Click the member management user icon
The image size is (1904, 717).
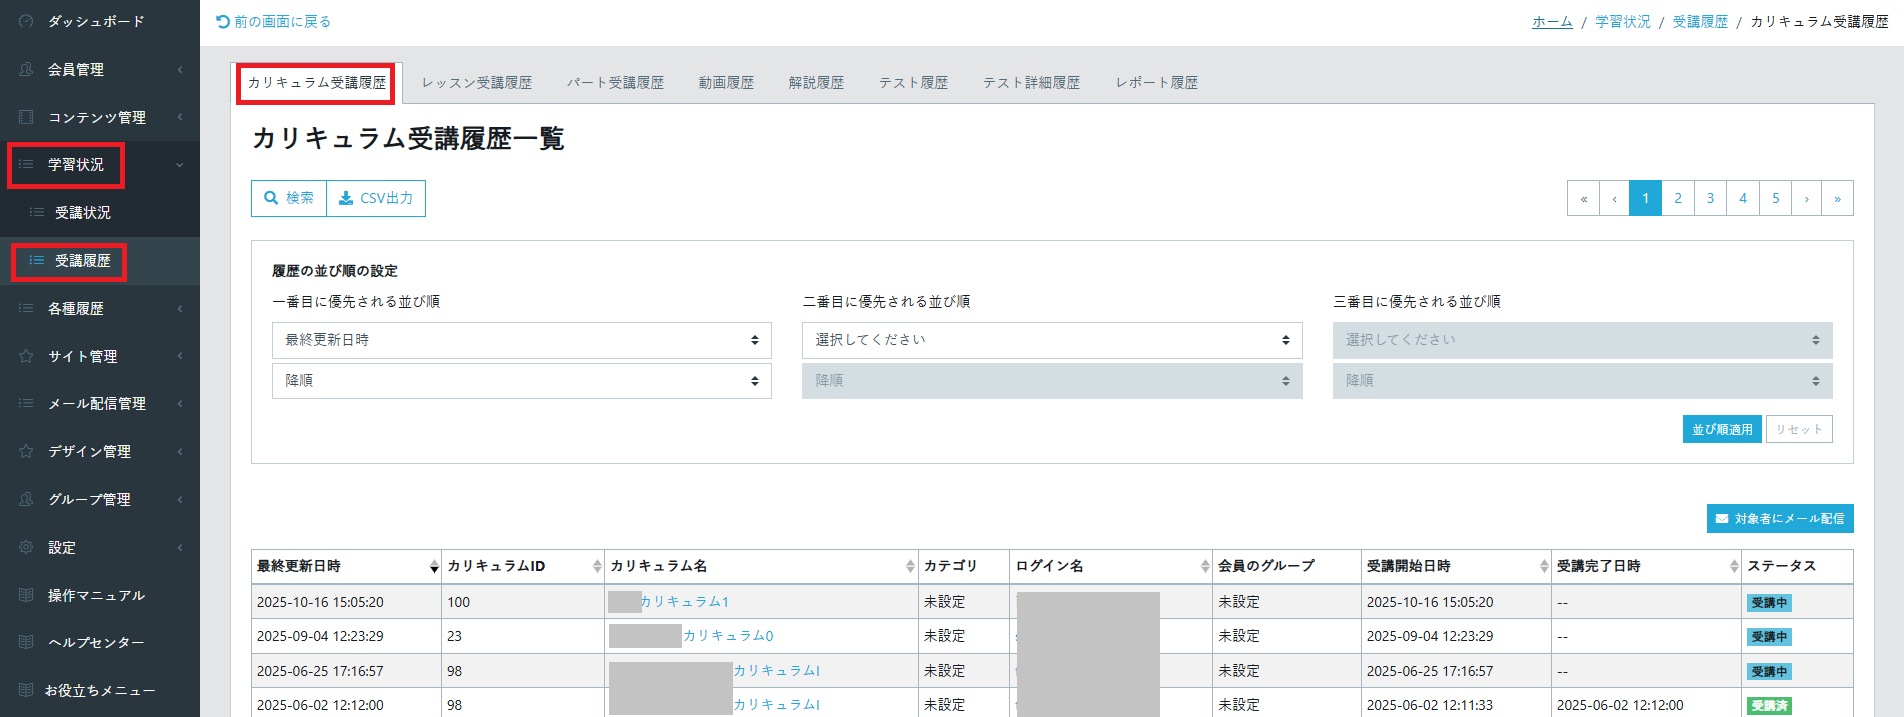coord(26,69)
